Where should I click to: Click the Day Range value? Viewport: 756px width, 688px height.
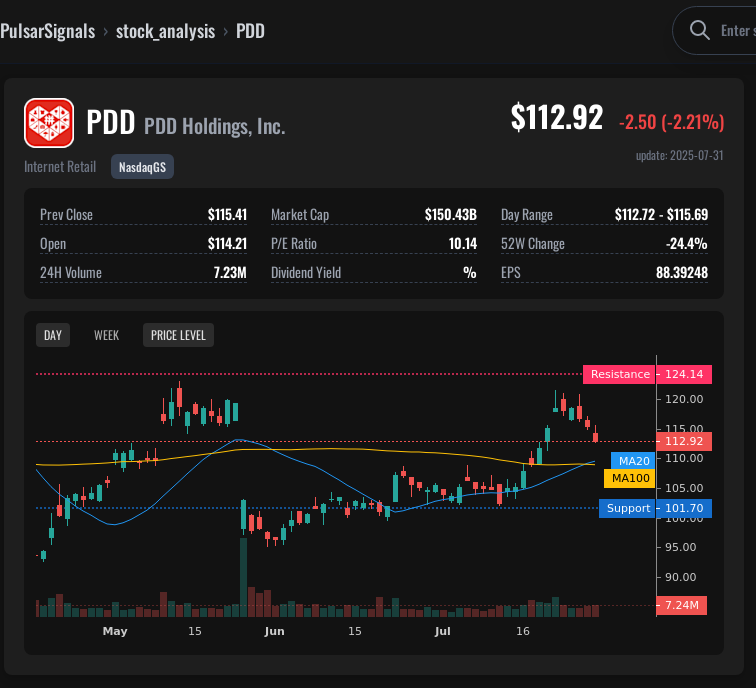coord(661,215)
